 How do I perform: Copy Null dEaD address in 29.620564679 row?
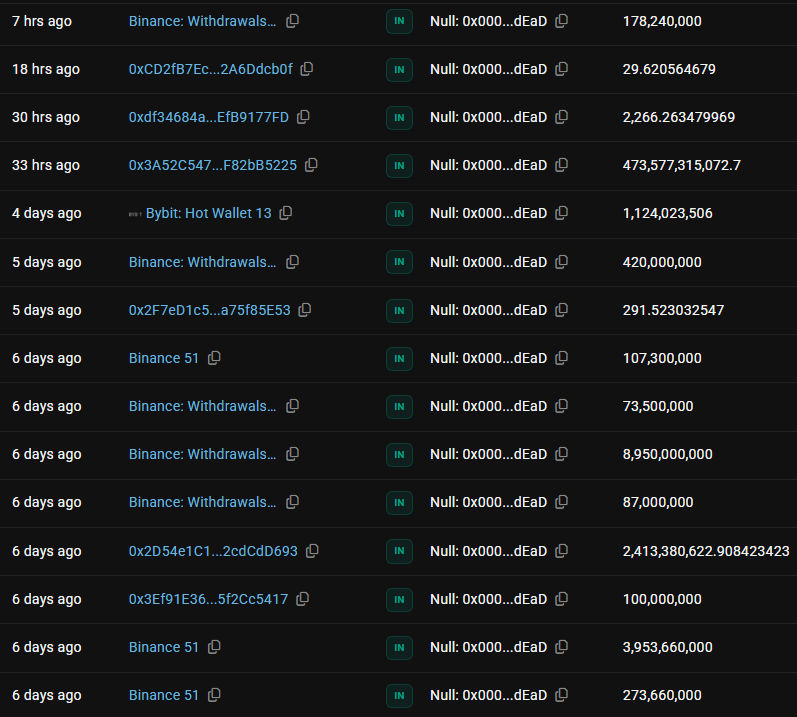tap(561, 69)
